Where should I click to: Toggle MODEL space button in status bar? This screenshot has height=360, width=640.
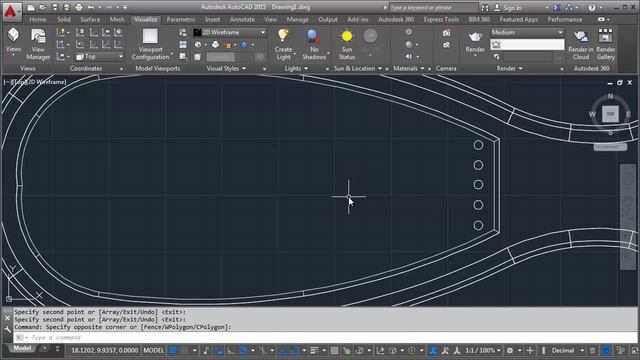(x=153, y=350)
